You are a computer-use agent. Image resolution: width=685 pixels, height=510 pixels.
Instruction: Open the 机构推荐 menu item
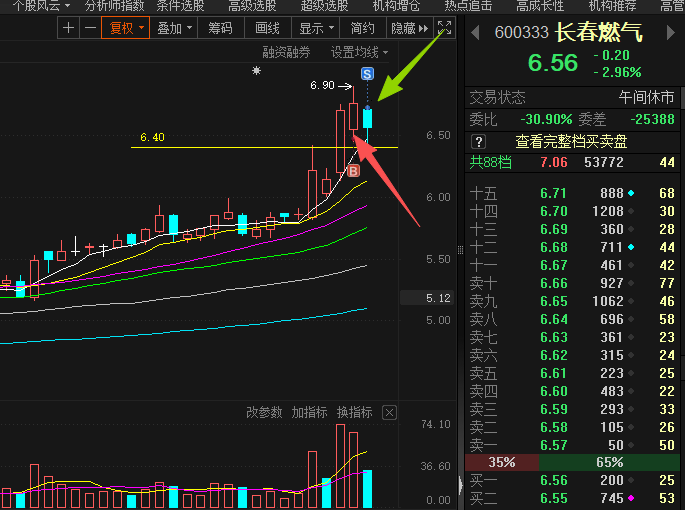[x=612, y=6]
